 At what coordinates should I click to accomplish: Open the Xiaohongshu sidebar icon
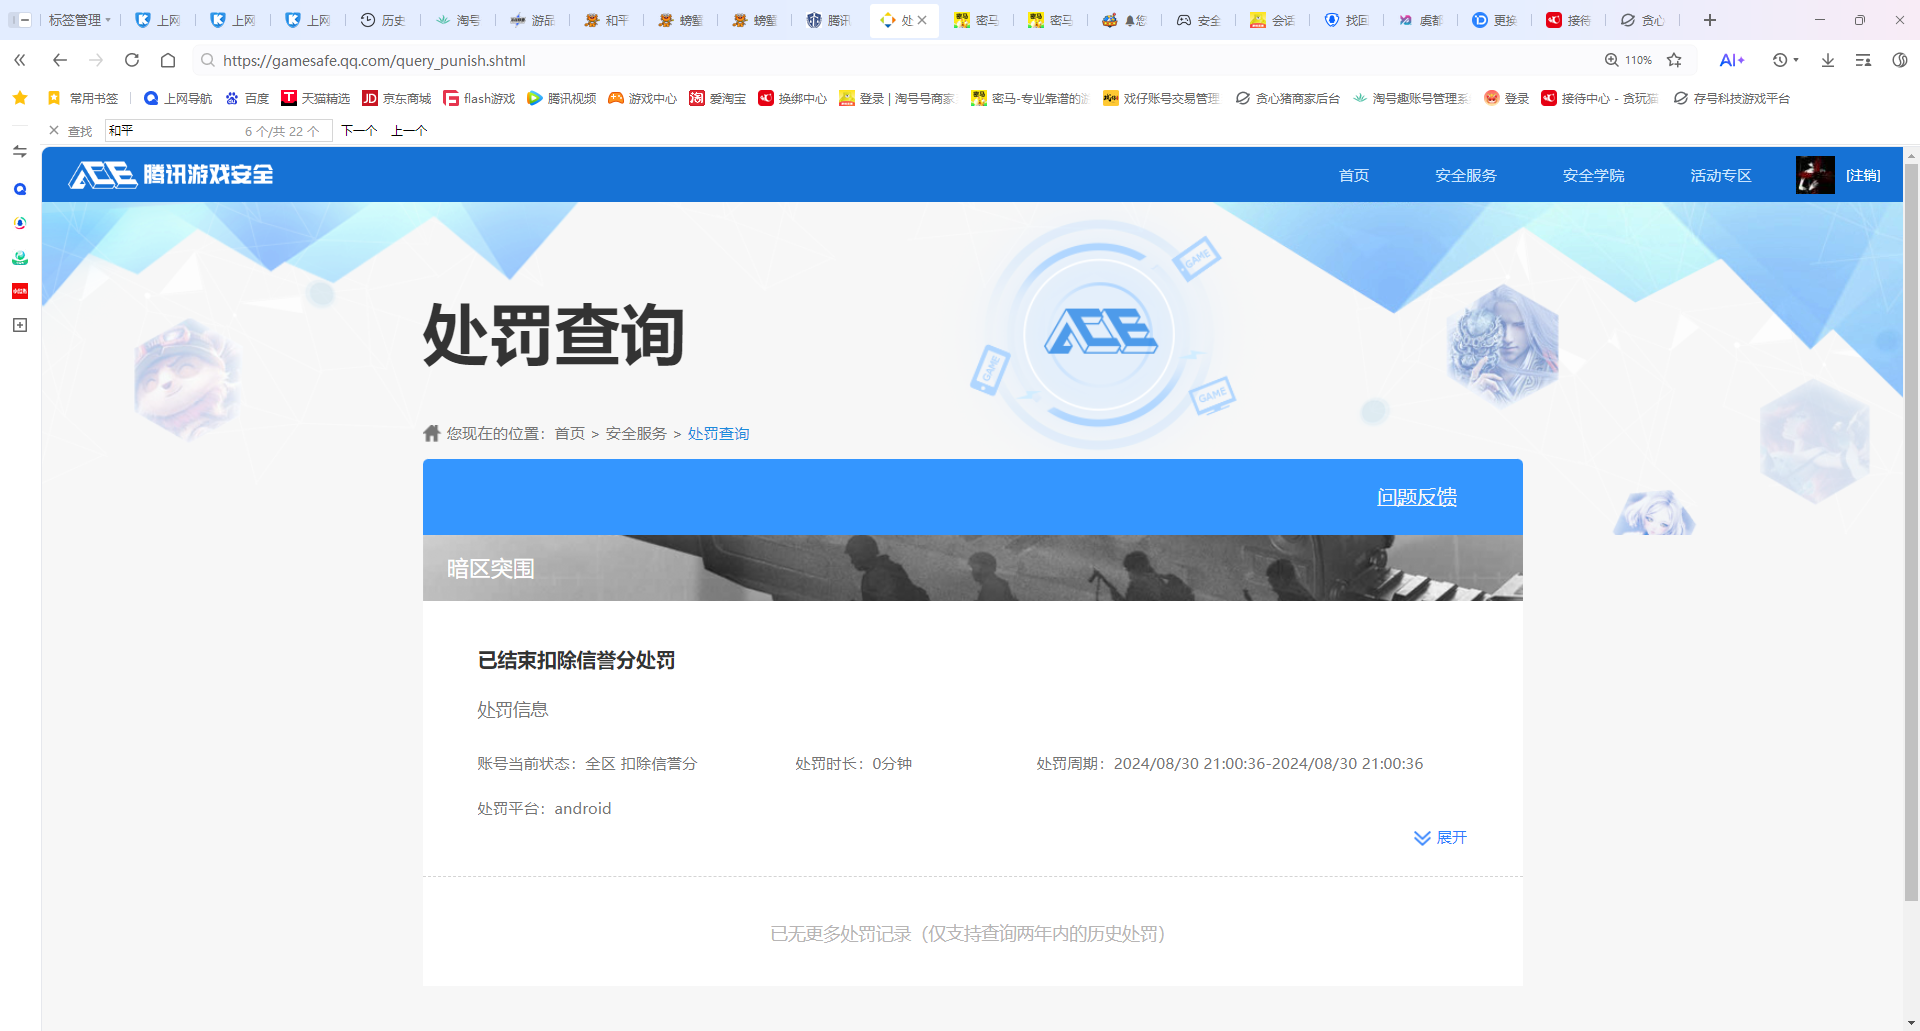(x=19, y=291)
